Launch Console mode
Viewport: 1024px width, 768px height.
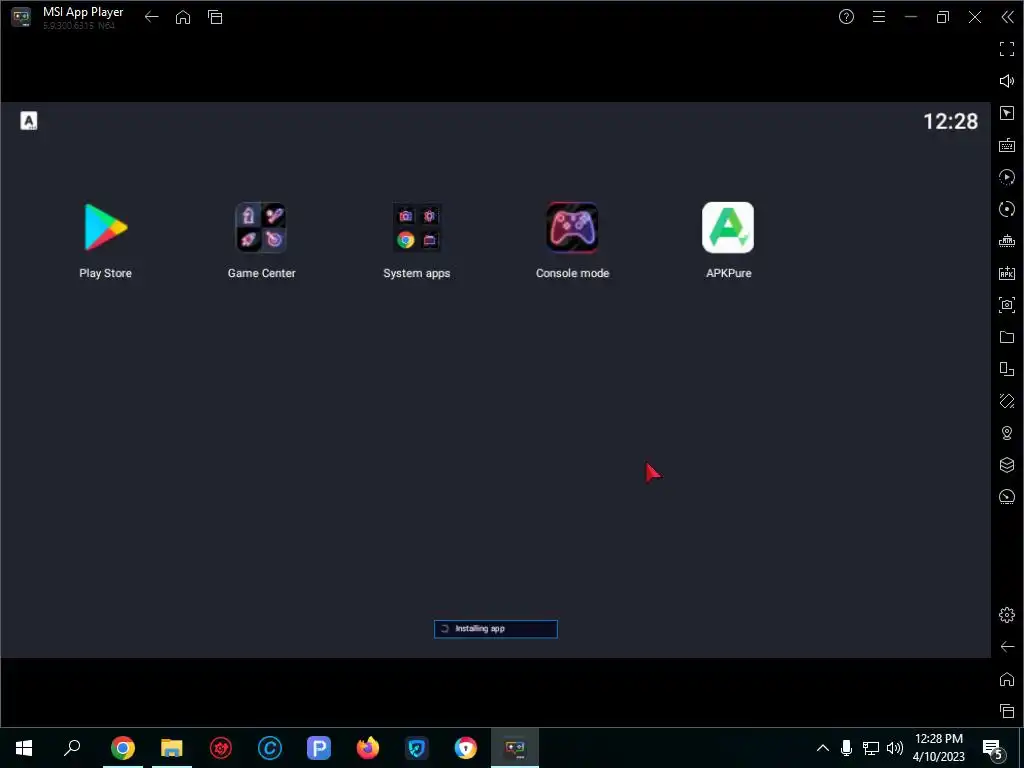pos(572,227)
